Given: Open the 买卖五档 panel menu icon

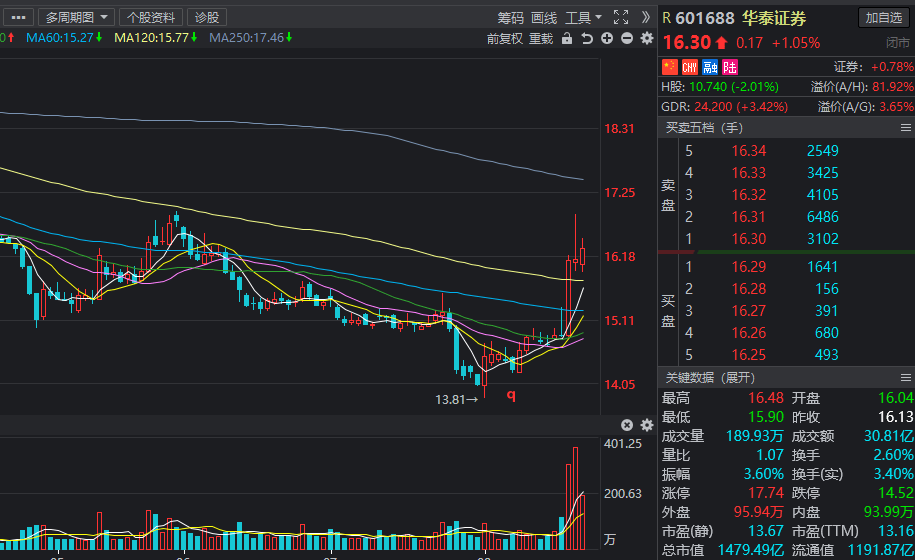Looking at the screenshot, I should 906,128.
